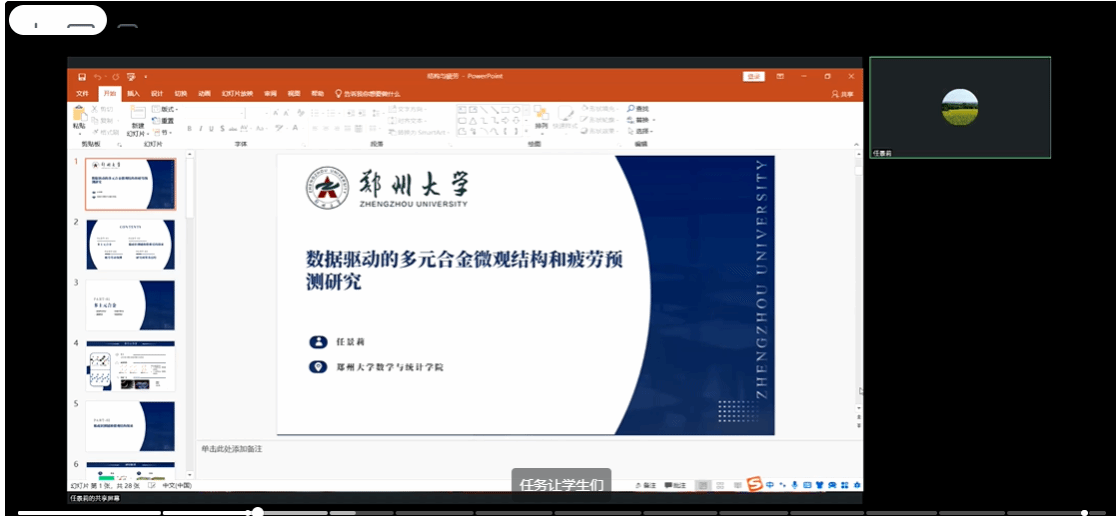Switch to the Design (设计) tab
The height and width of the screenshot is (516, 1116).
[157, 93]
